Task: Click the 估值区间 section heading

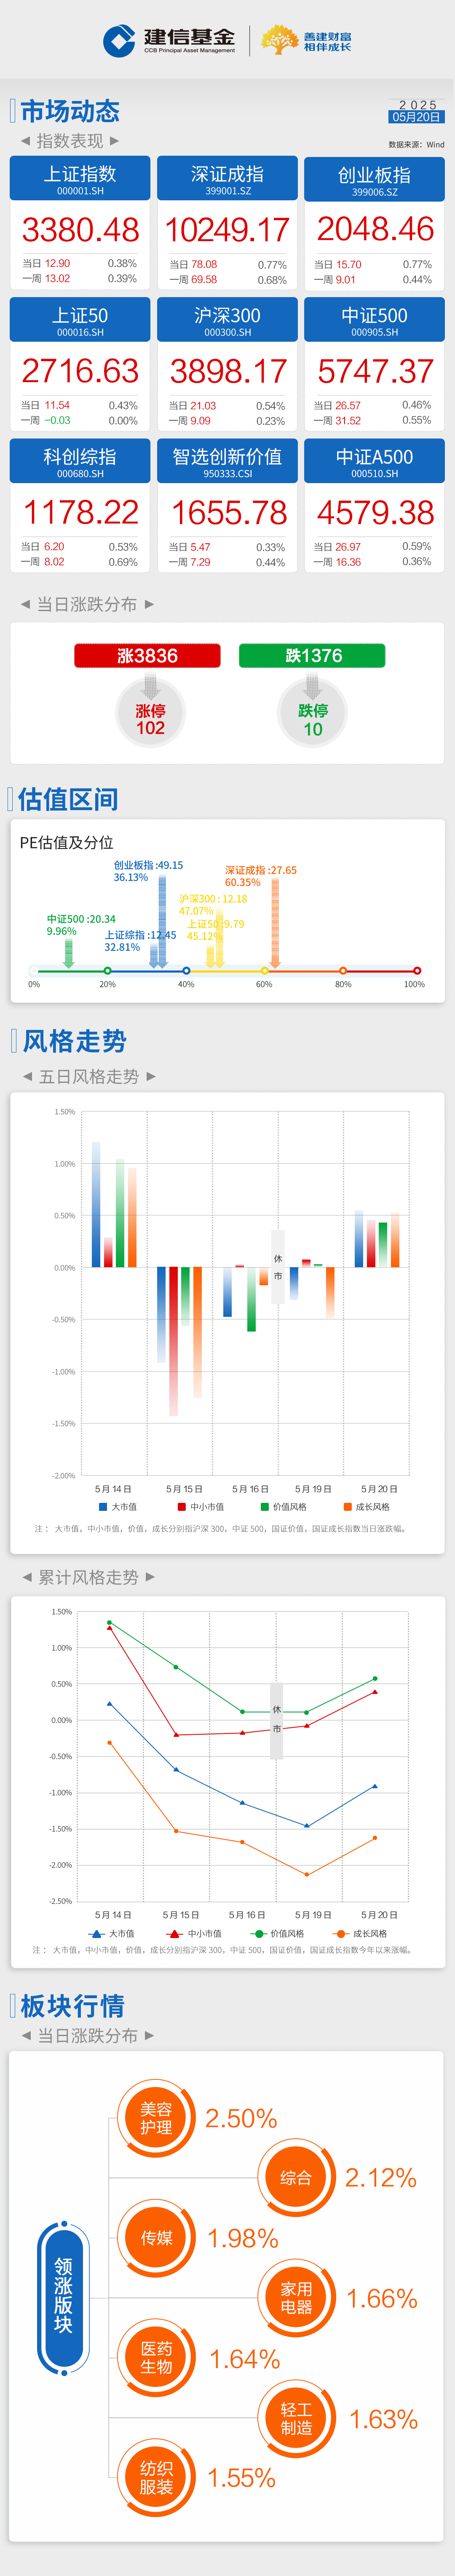Action: coord(68,799)
